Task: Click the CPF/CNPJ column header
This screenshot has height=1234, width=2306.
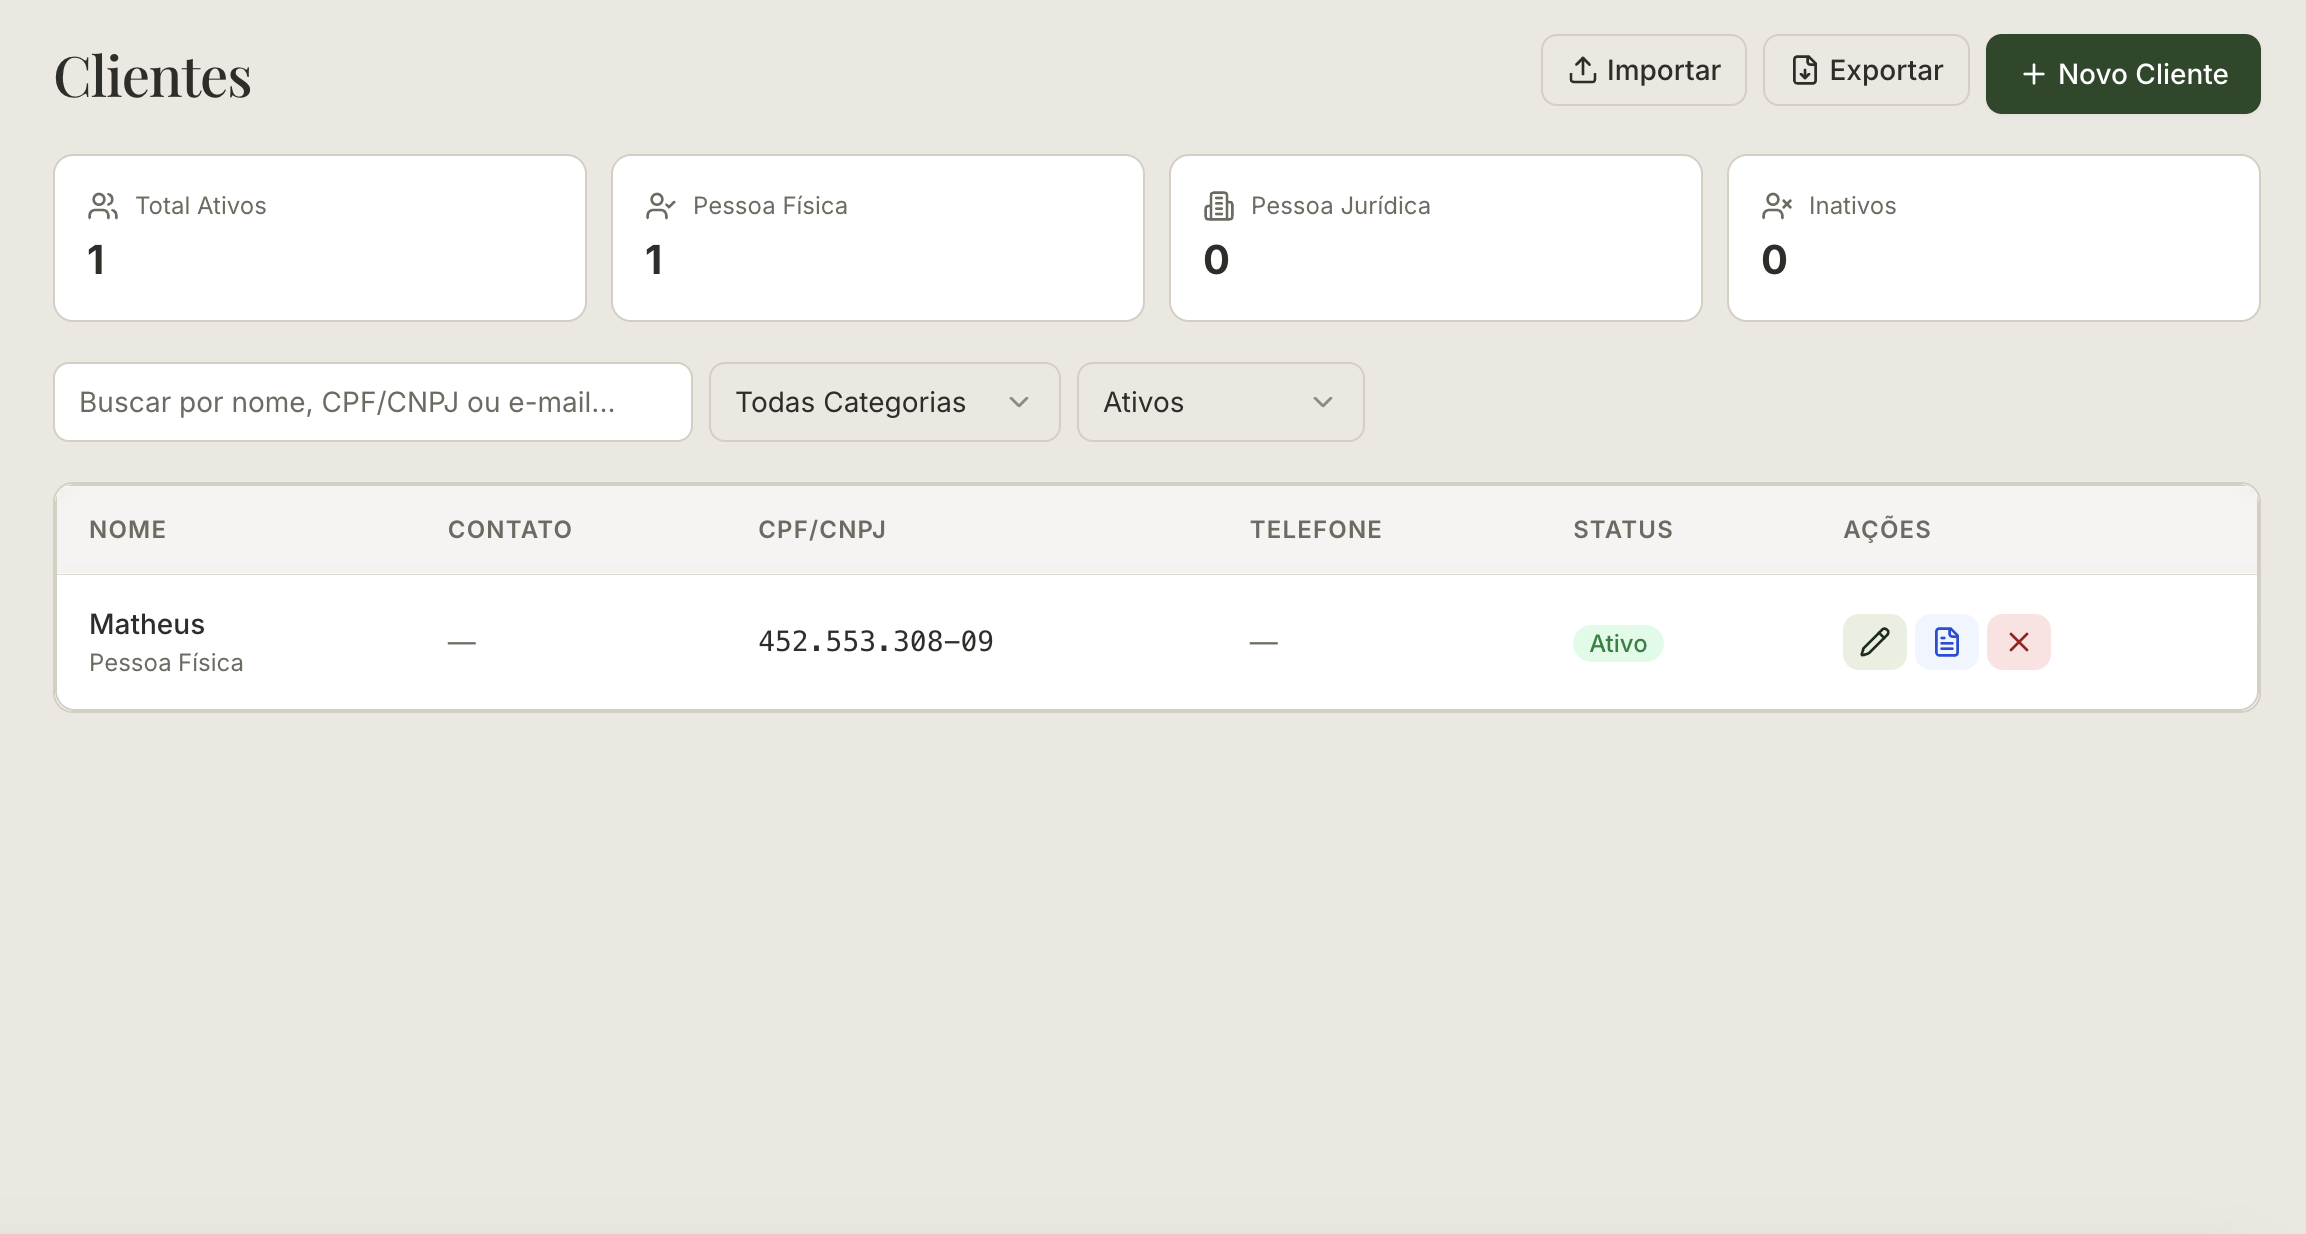Action: coord(822,530)
